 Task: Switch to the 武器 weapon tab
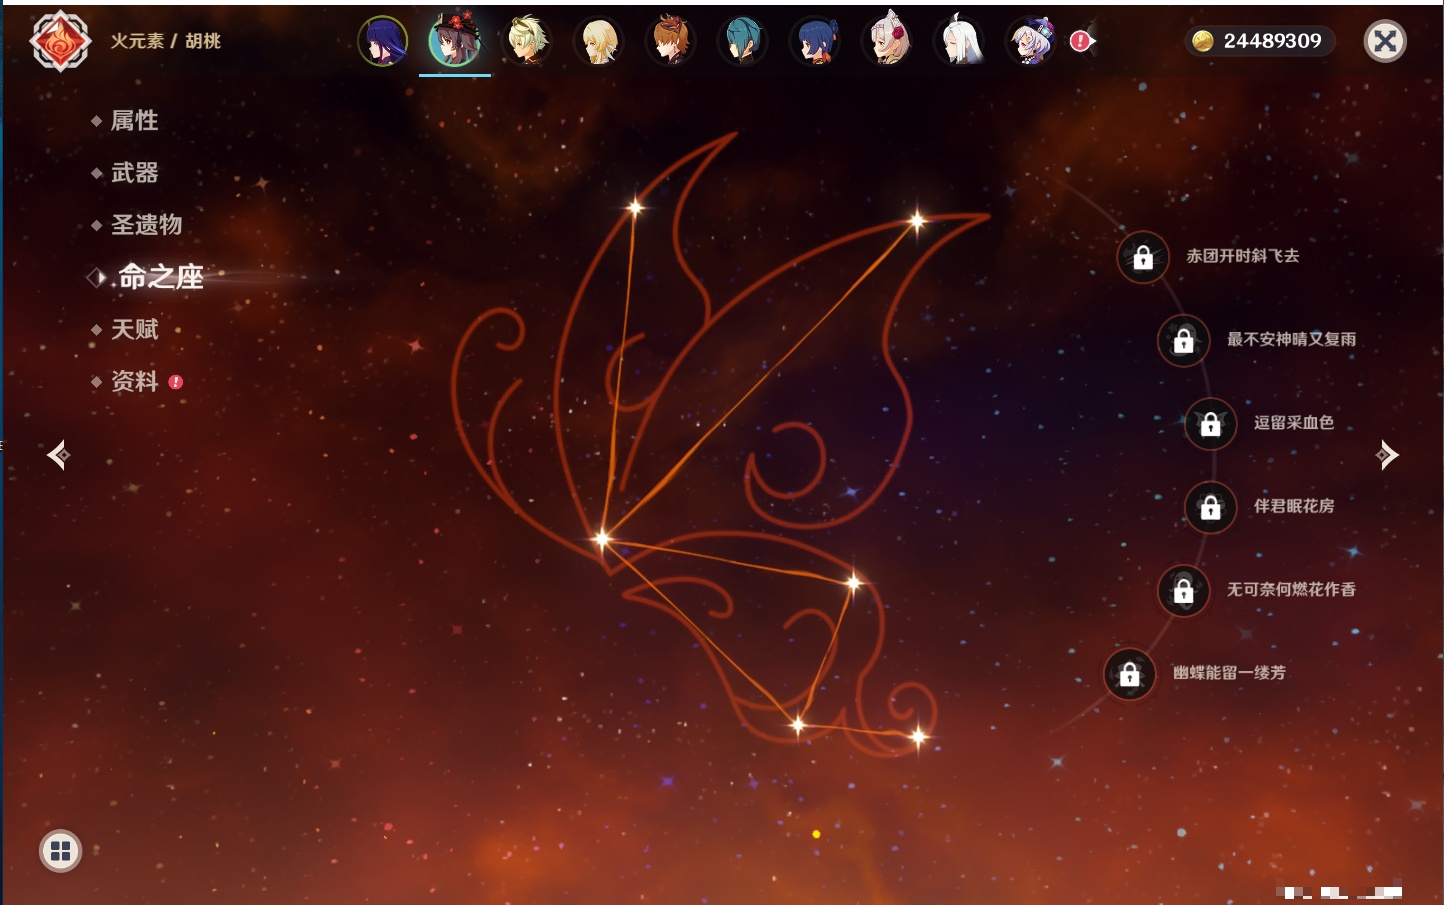click(134, 173)
